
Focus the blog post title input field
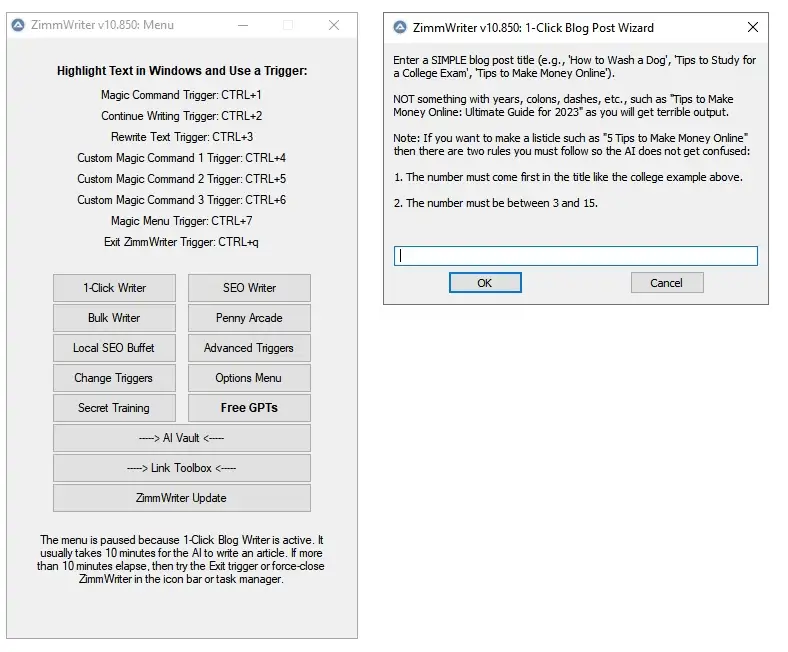(x=575, y=256)
